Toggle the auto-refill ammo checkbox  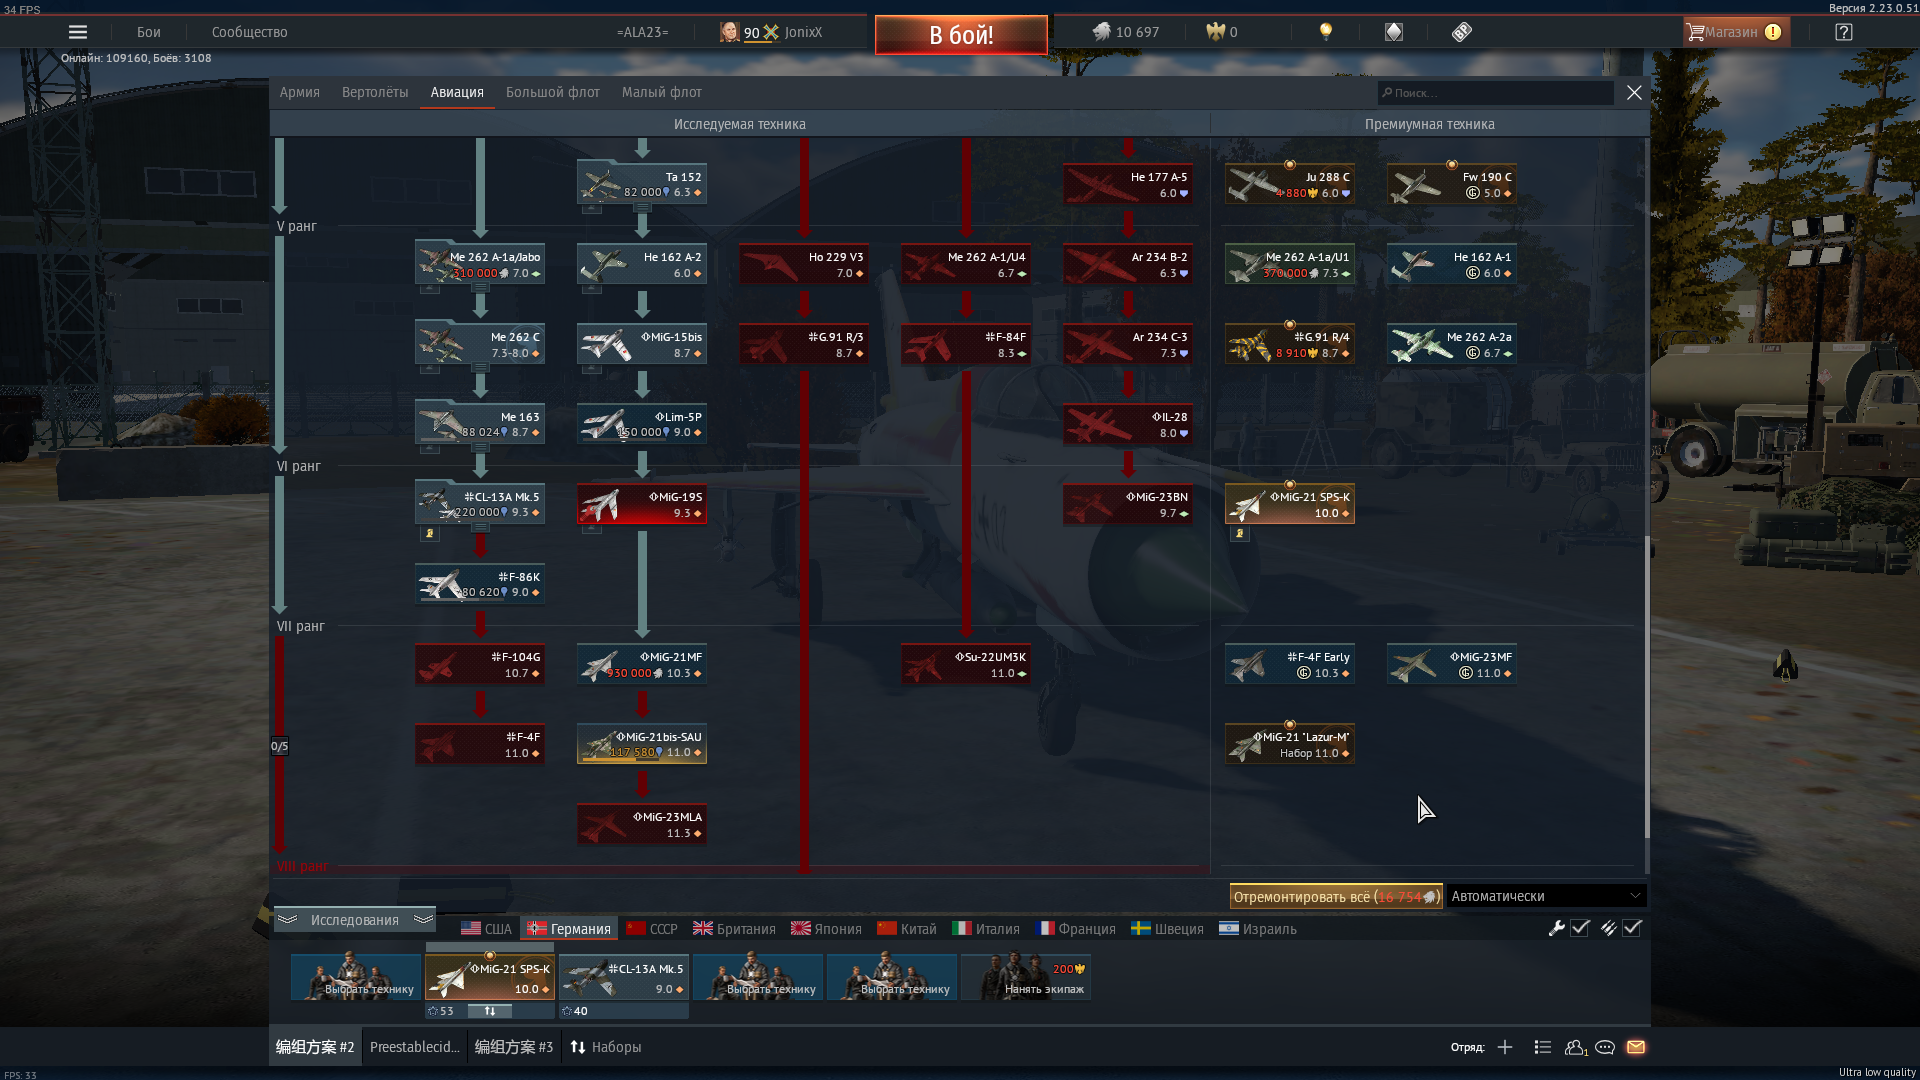pyautogui.click(x=1632, y=928)
